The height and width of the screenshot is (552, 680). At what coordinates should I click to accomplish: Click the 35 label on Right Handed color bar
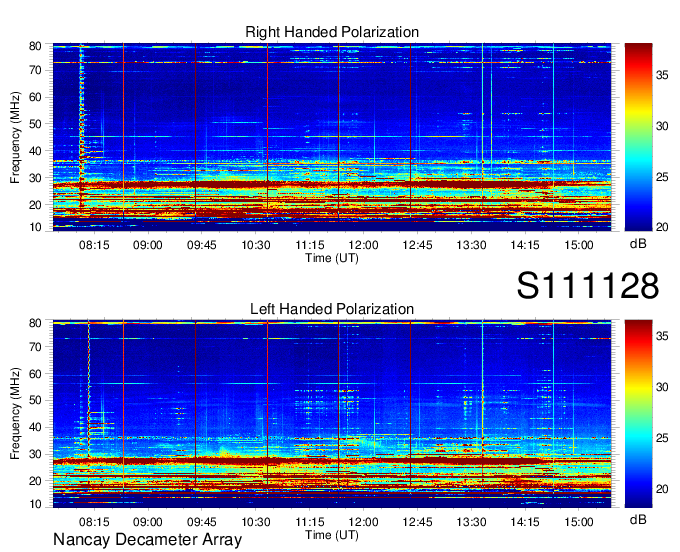[662, 75]
